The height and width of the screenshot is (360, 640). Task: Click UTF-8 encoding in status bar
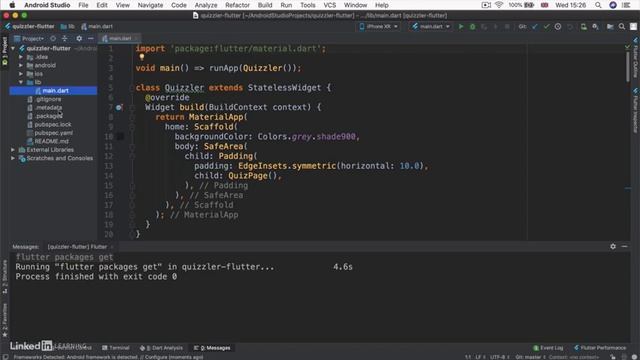pyautogui.click(x=499, y=357)
